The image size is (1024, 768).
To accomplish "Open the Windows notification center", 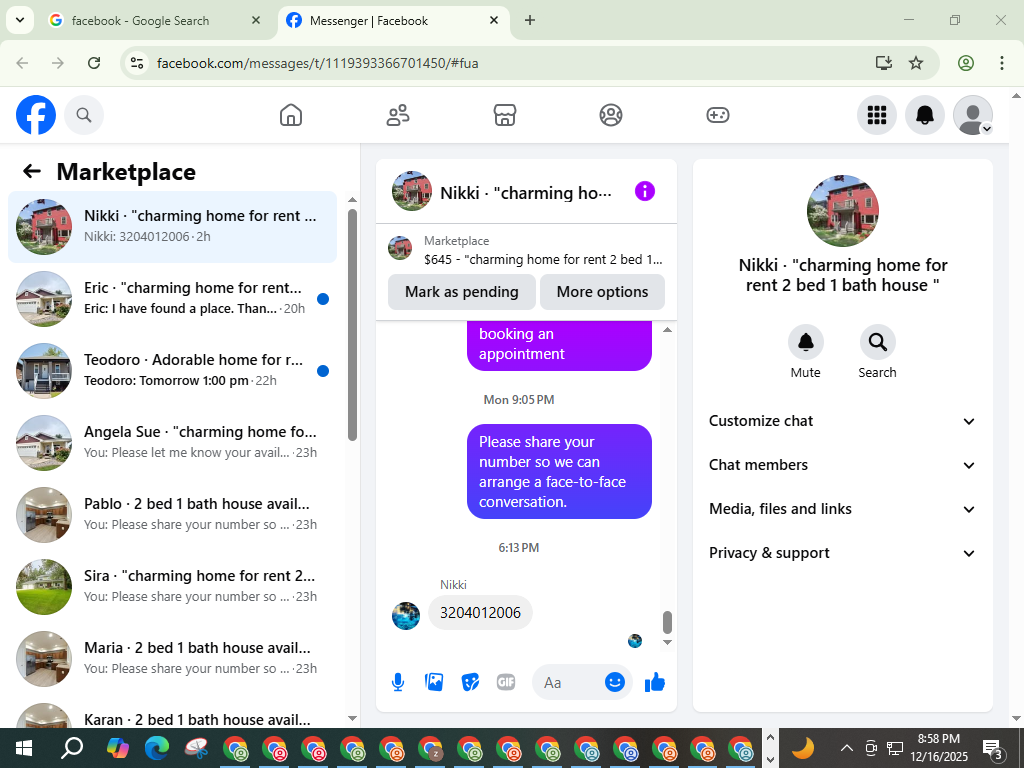I will [993, 748].
